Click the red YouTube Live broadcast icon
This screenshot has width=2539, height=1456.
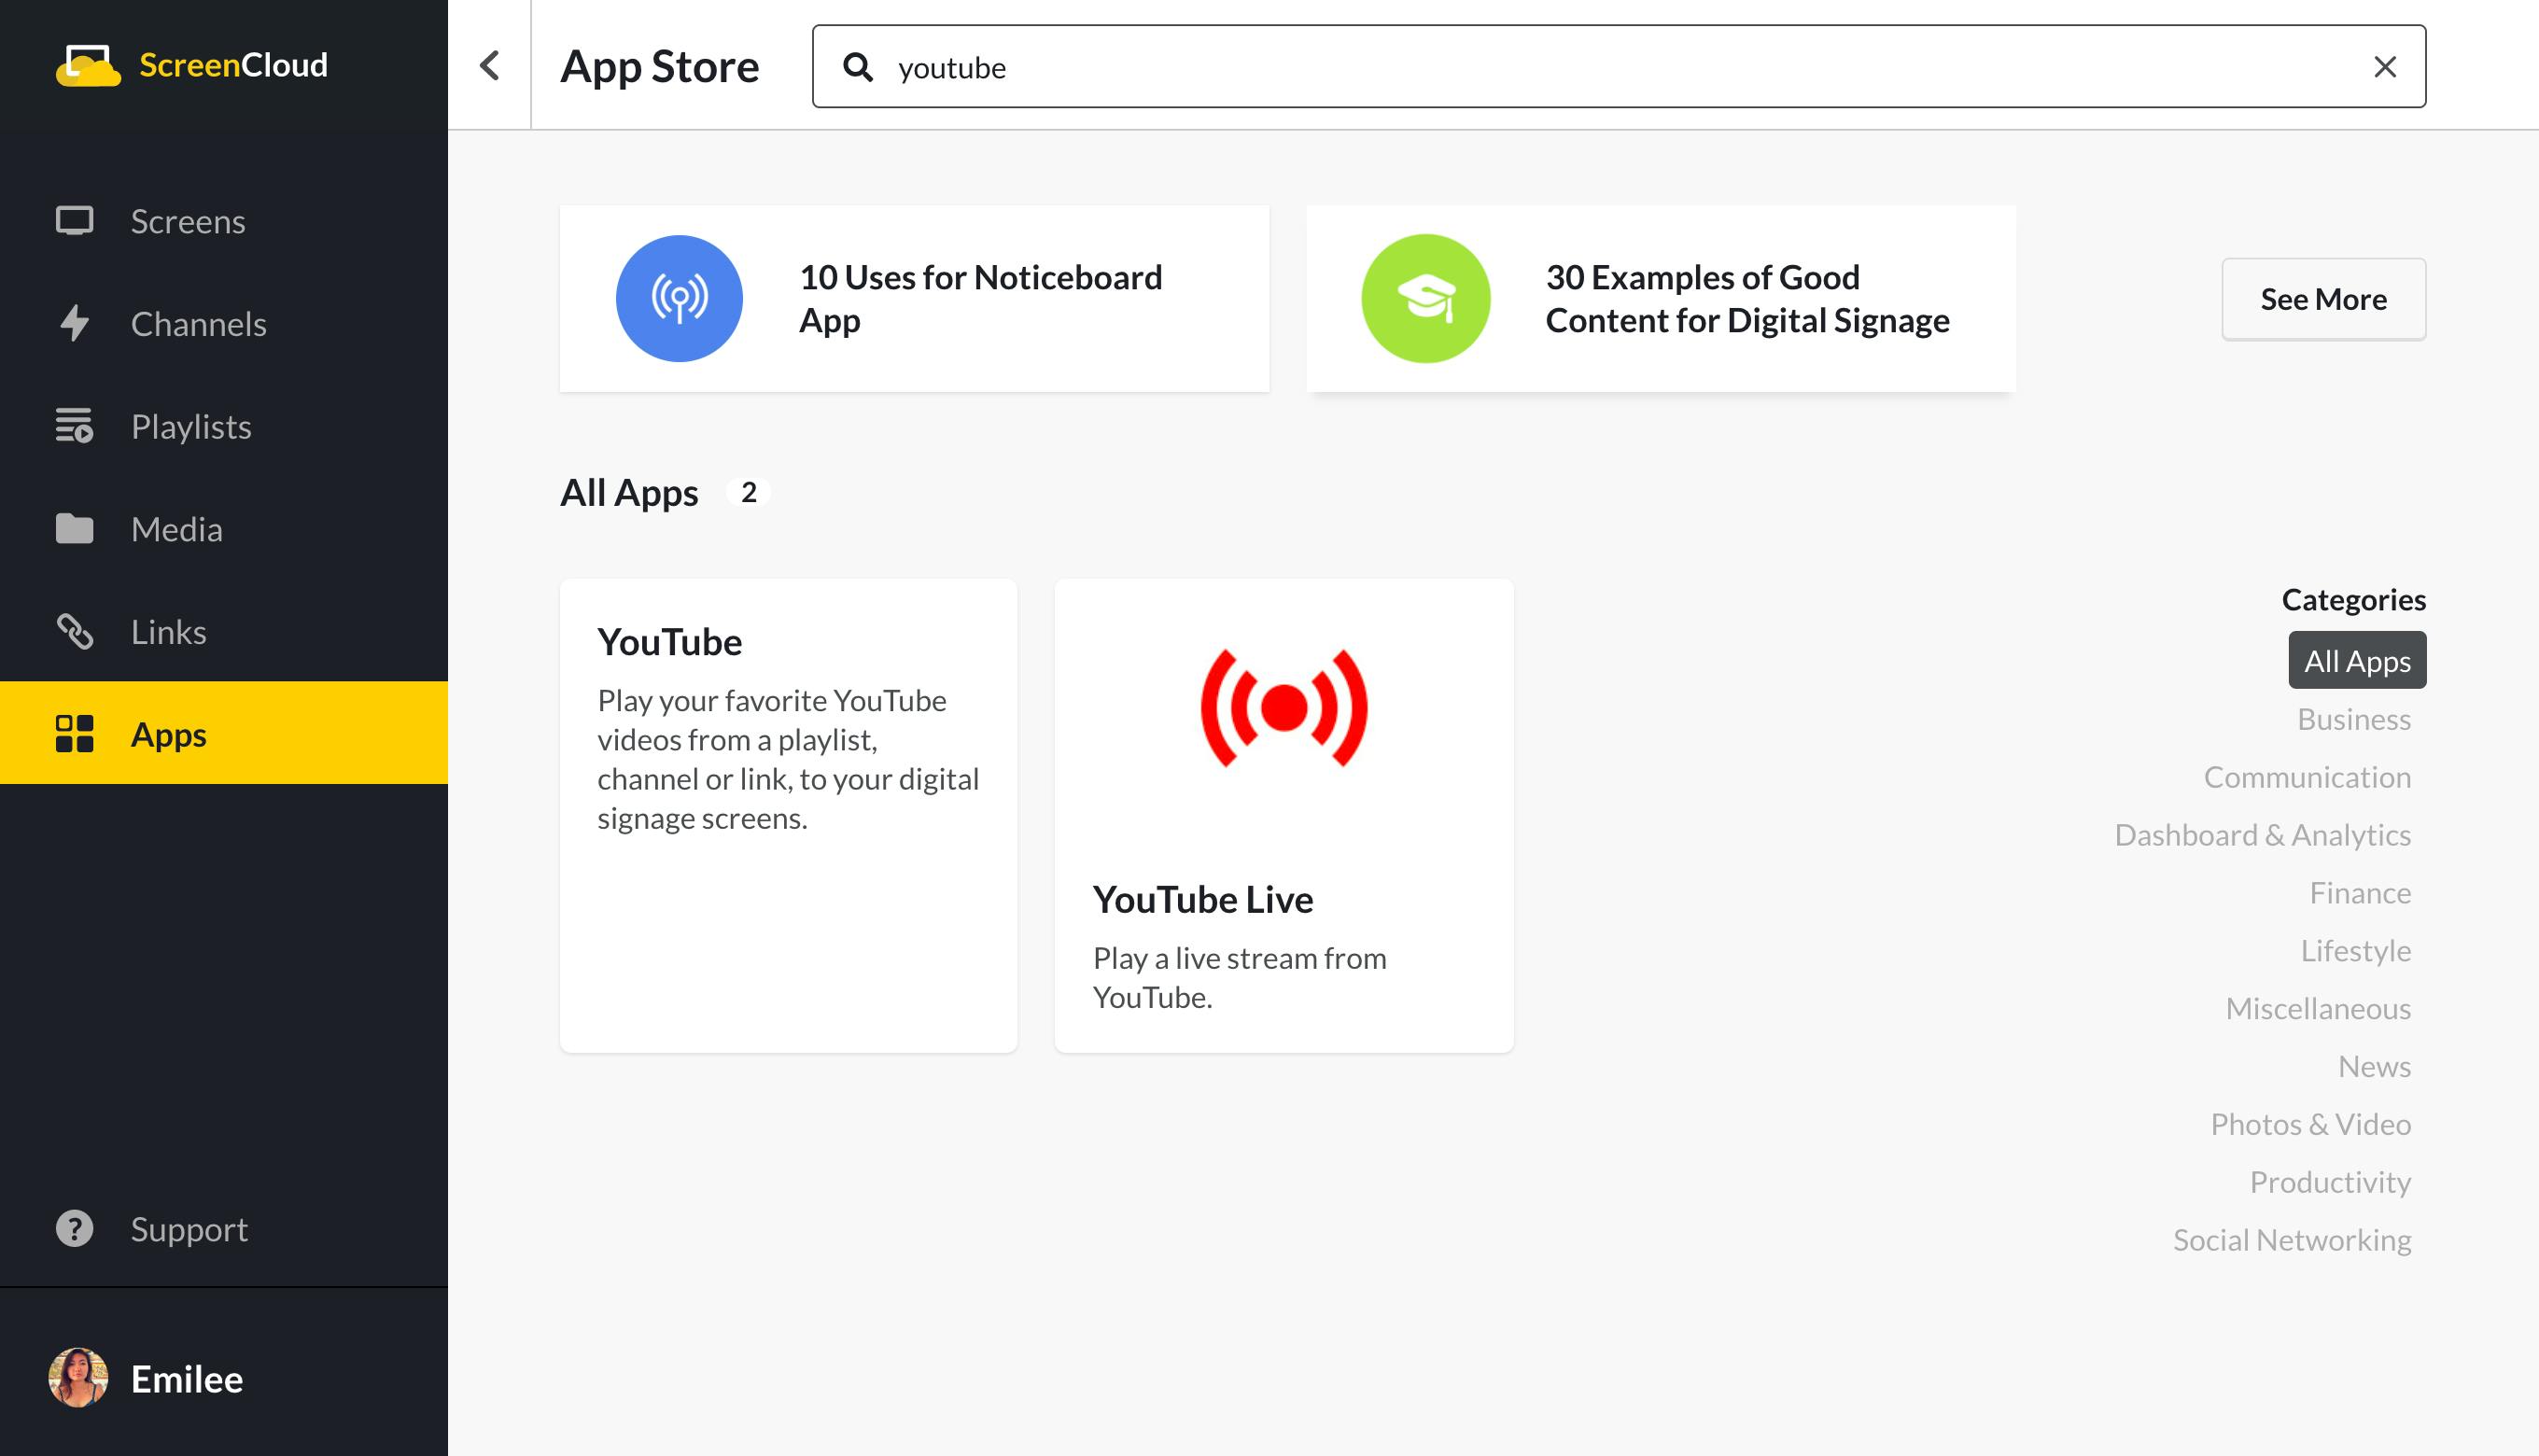[x=1284, y=708]
